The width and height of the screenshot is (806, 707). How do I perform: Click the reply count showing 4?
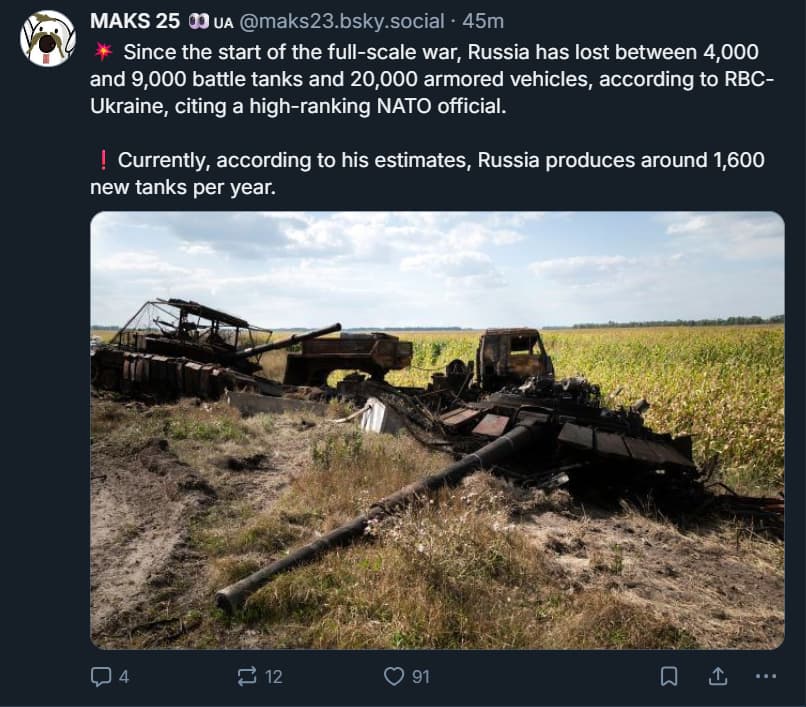124,677
